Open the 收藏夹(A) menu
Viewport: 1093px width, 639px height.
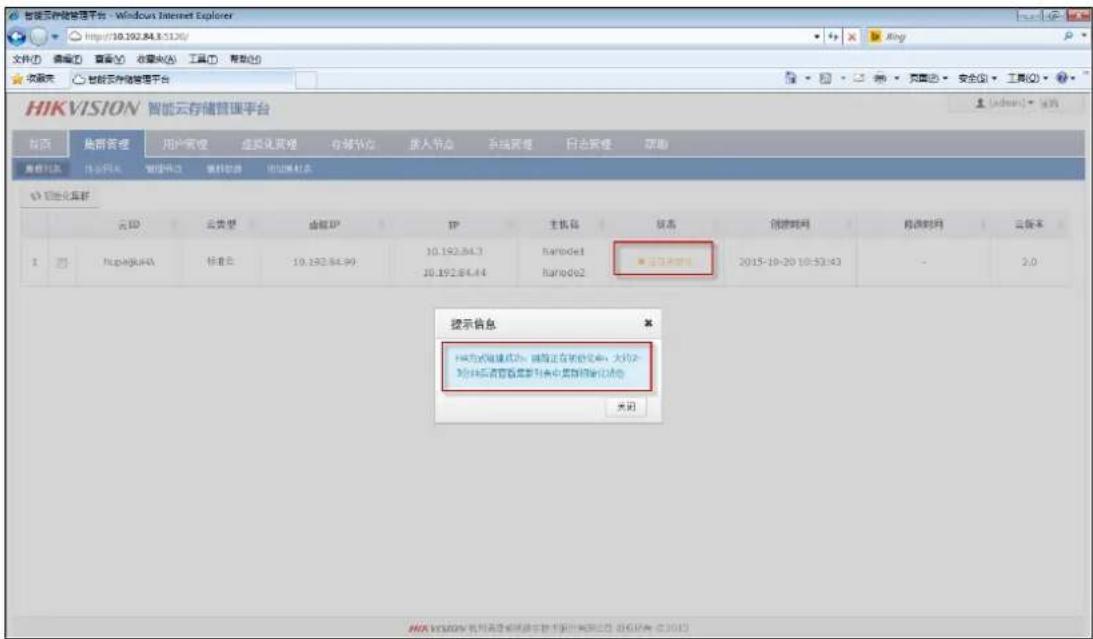[x=156, y=59]
